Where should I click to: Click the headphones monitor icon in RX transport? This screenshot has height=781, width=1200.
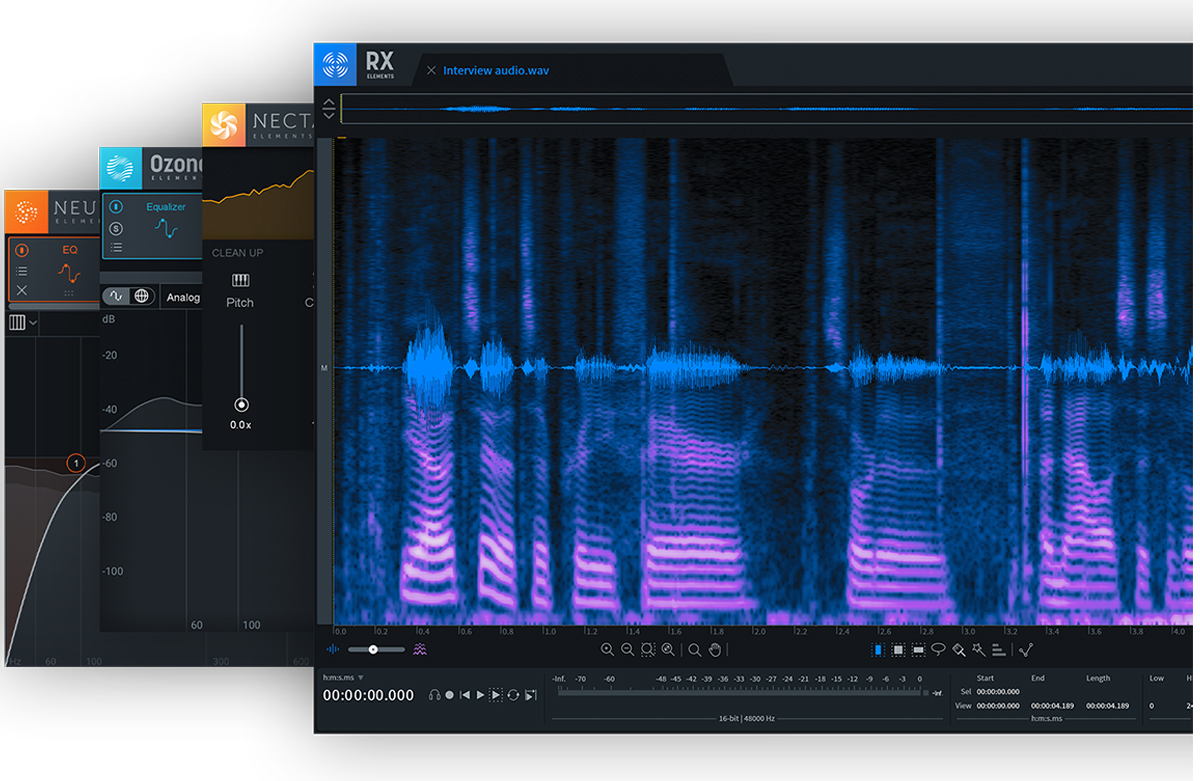(x=434, y=695)
